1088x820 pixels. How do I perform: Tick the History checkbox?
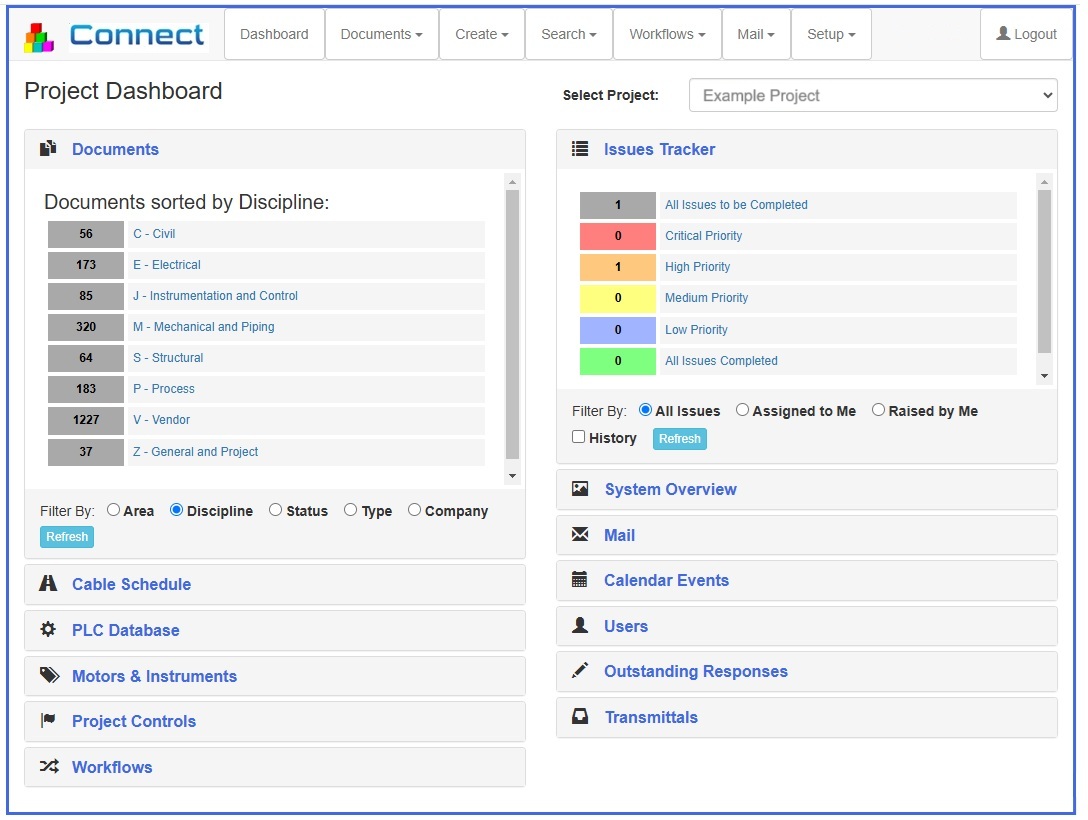click(x=579, y=437)
